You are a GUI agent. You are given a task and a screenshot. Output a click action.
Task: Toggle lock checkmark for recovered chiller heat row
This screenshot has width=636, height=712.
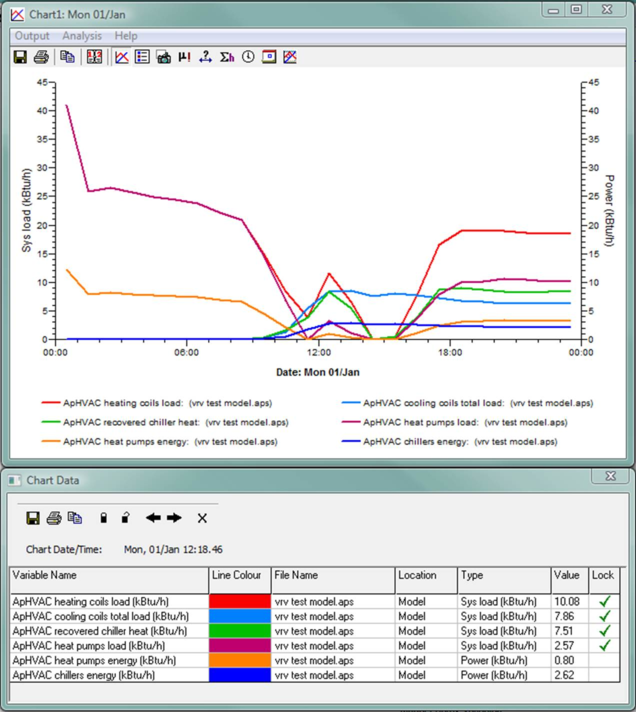coord(604,631)
